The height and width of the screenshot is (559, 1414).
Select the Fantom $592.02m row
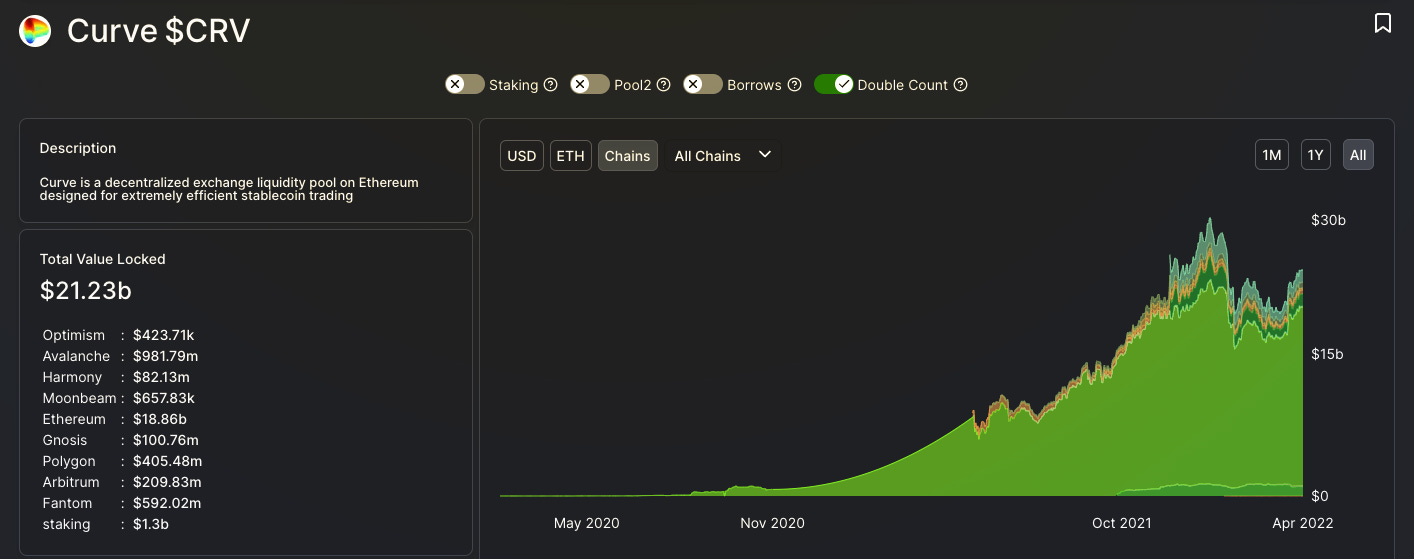point(122,503)
